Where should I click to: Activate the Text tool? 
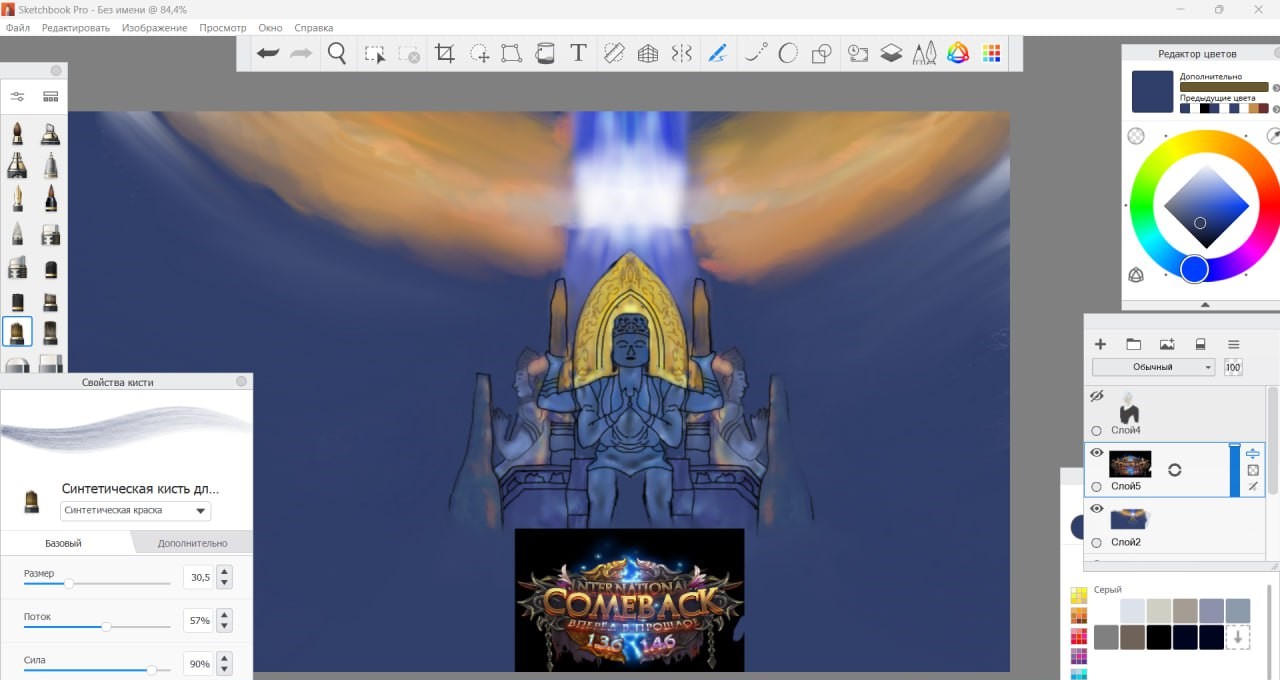click(578, 54)
